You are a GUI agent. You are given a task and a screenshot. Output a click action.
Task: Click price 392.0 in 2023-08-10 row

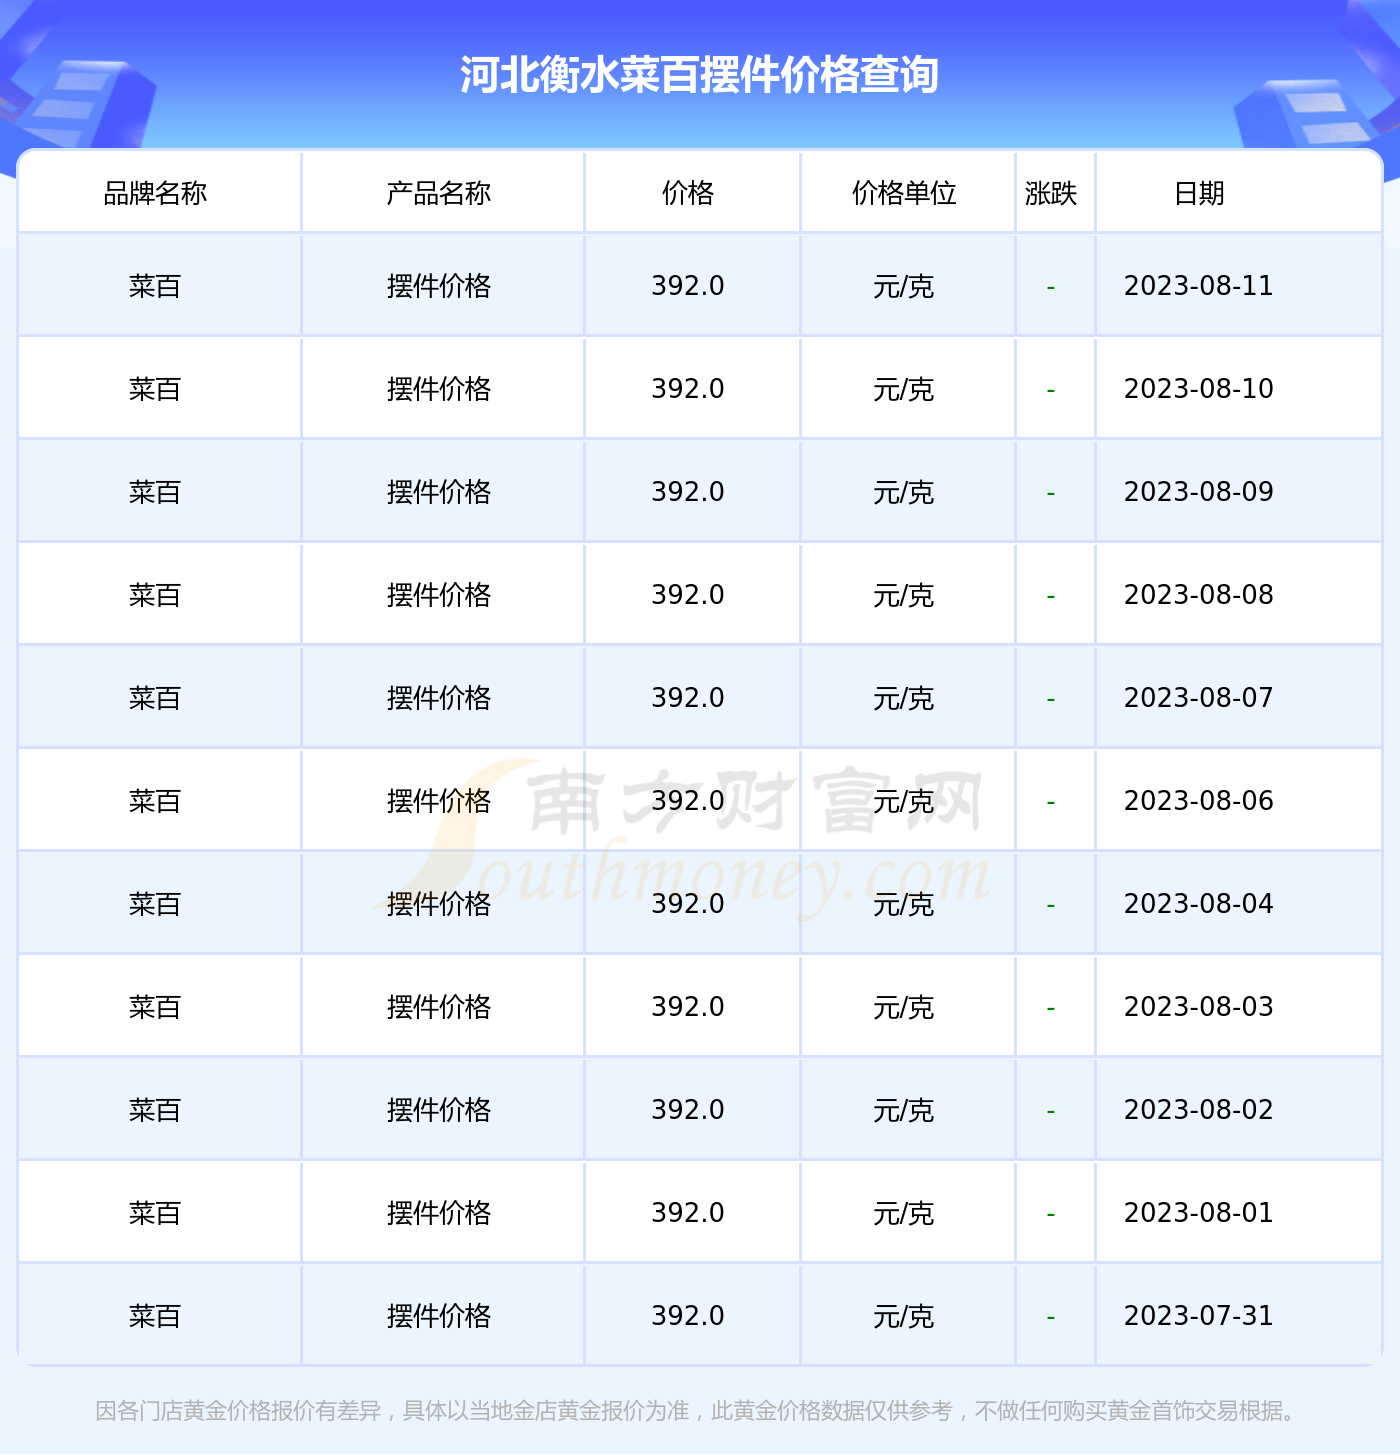pyautogui.click(x=688, y=389)
